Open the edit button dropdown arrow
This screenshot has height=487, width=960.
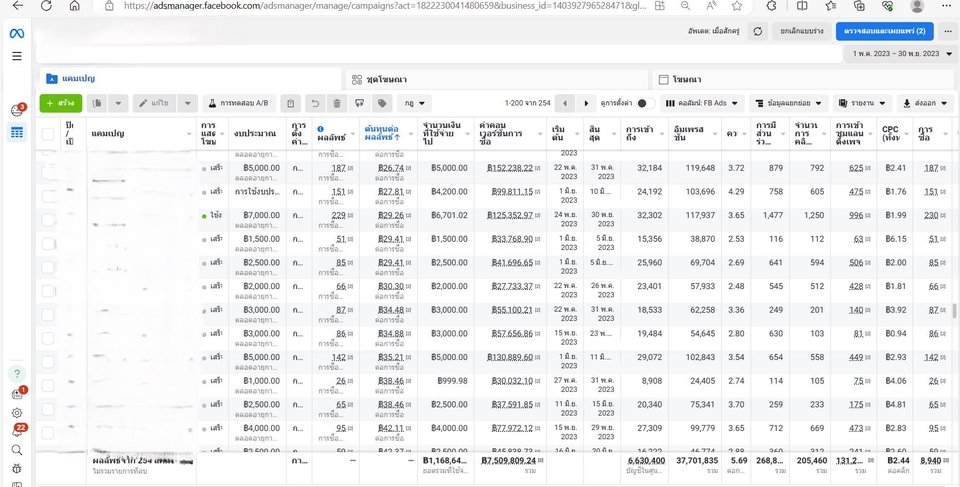(188, 104)
